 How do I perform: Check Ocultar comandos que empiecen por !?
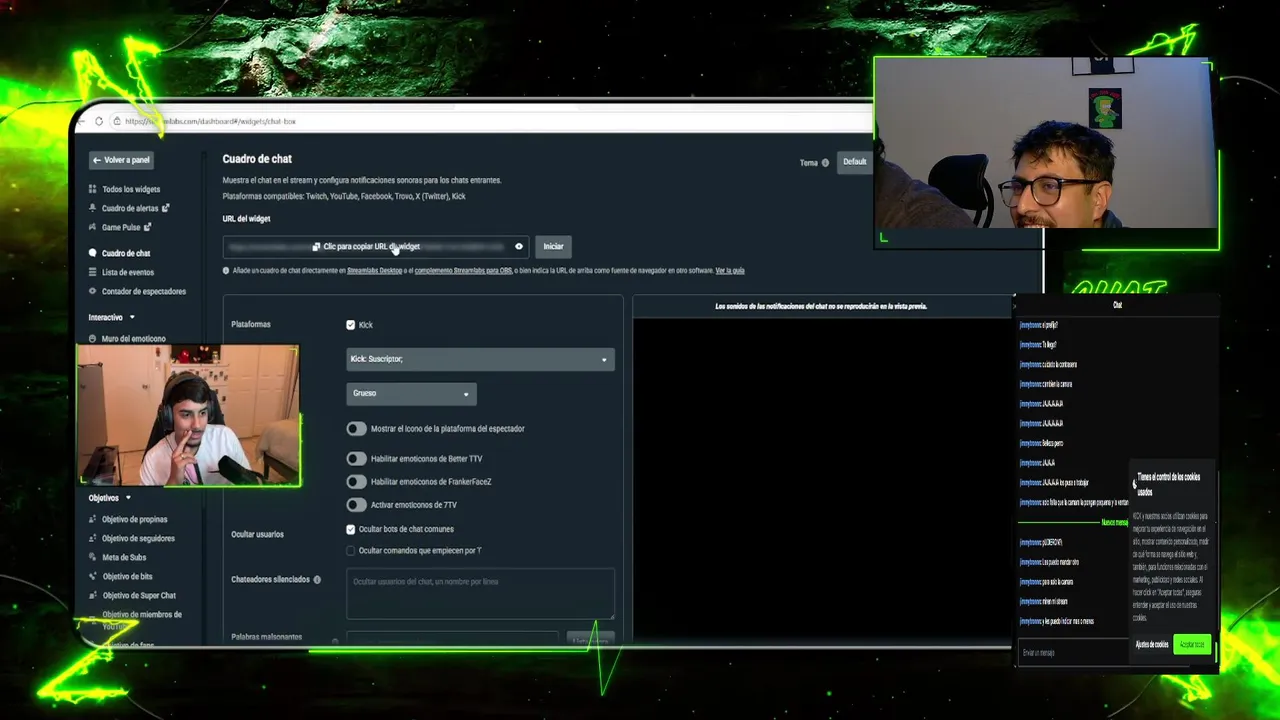350,550
